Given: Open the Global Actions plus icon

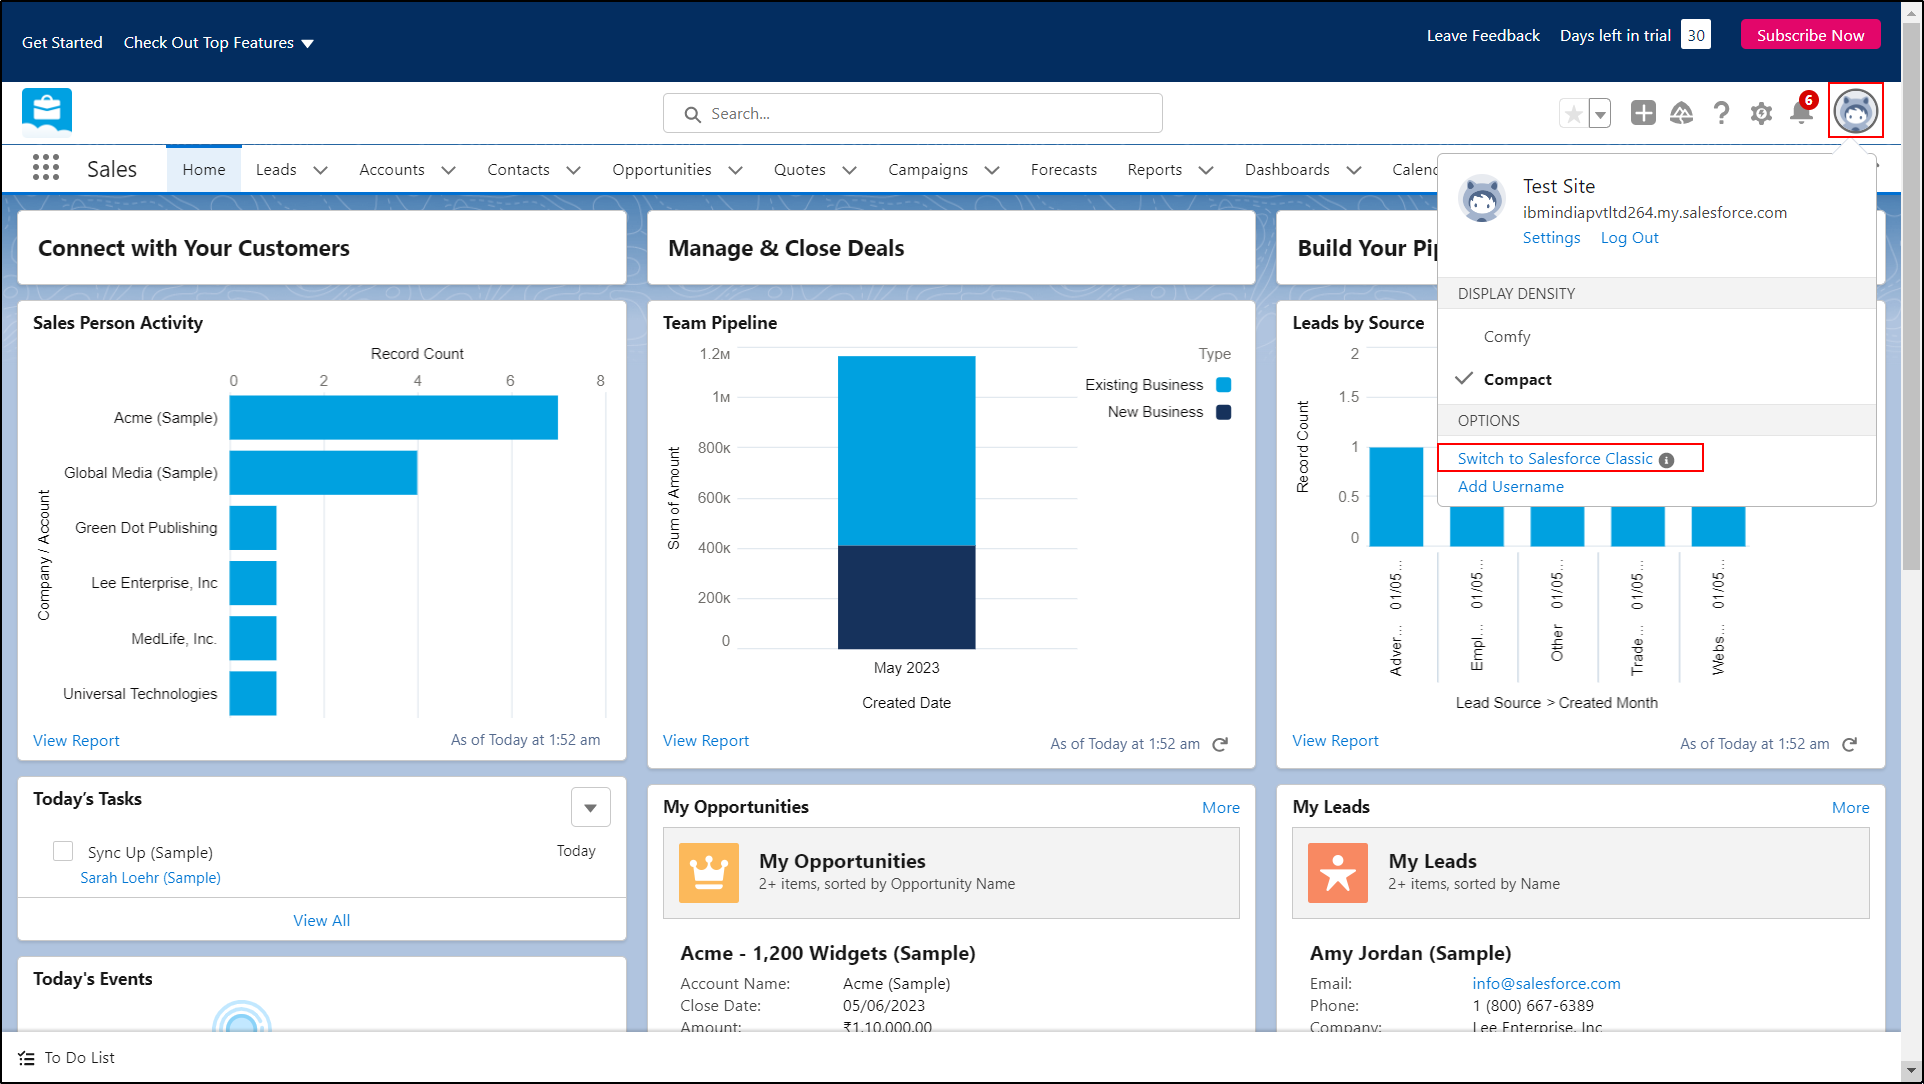Looking at the screenshot, I should (1643, 113).
